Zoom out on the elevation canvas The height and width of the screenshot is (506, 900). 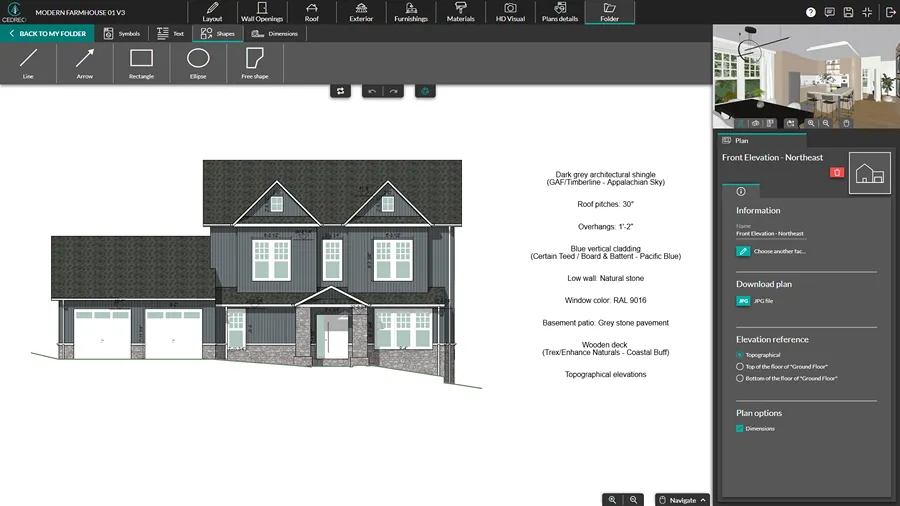pyautogui.click(x=634, y=500)
